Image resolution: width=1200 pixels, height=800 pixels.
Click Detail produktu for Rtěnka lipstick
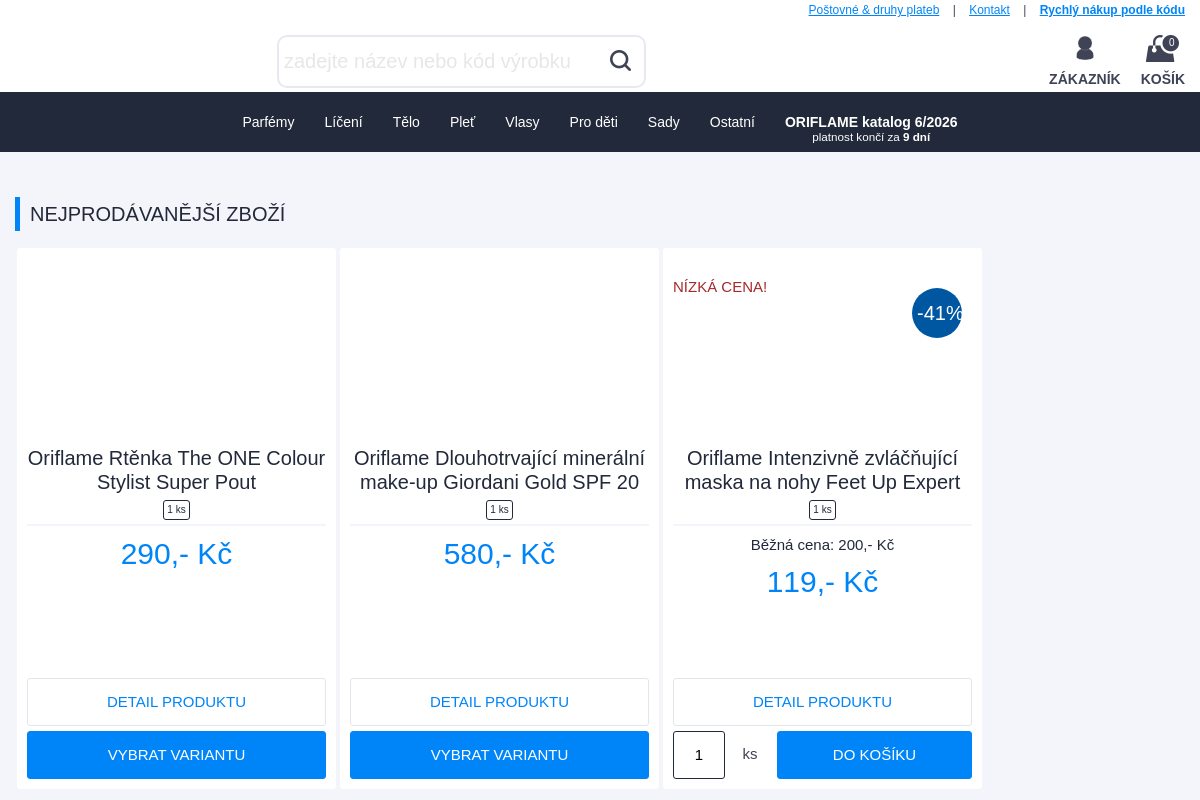pyautogui.click(x=176, y=702)
